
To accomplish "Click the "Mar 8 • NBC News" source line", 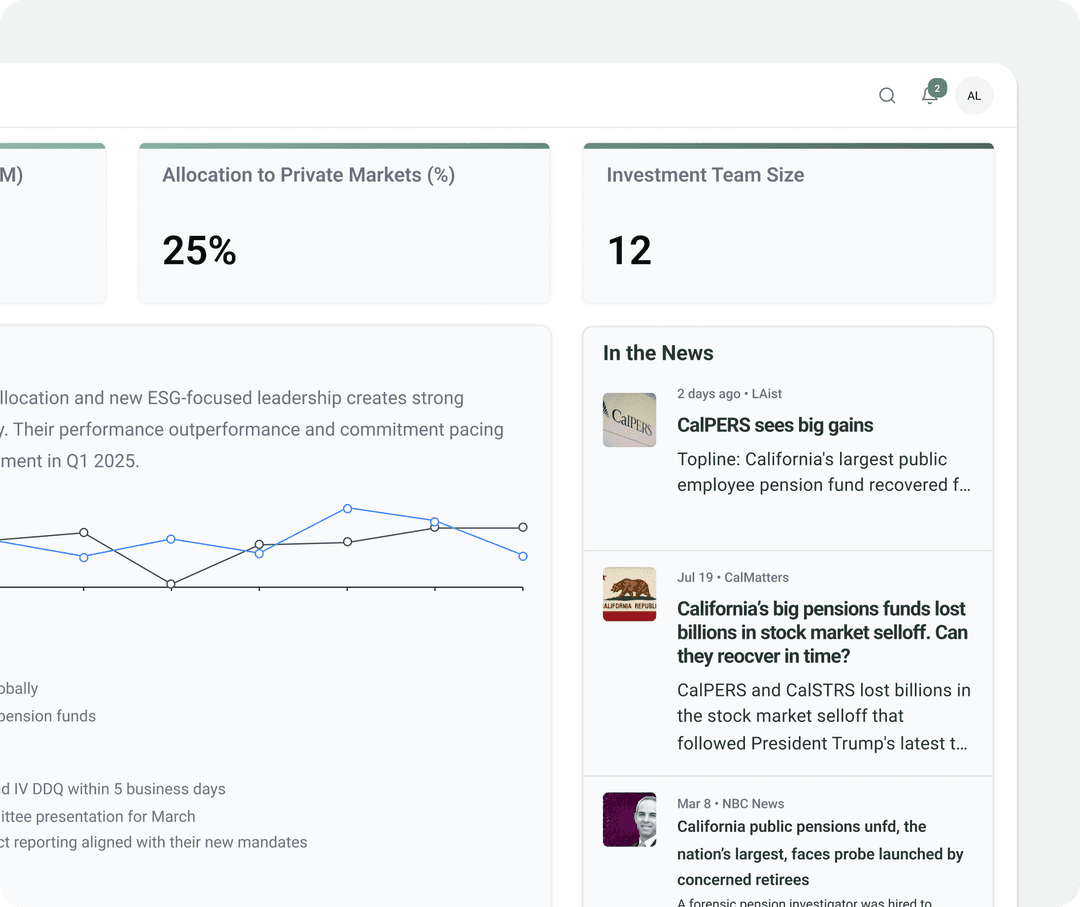I will point(730,803).
